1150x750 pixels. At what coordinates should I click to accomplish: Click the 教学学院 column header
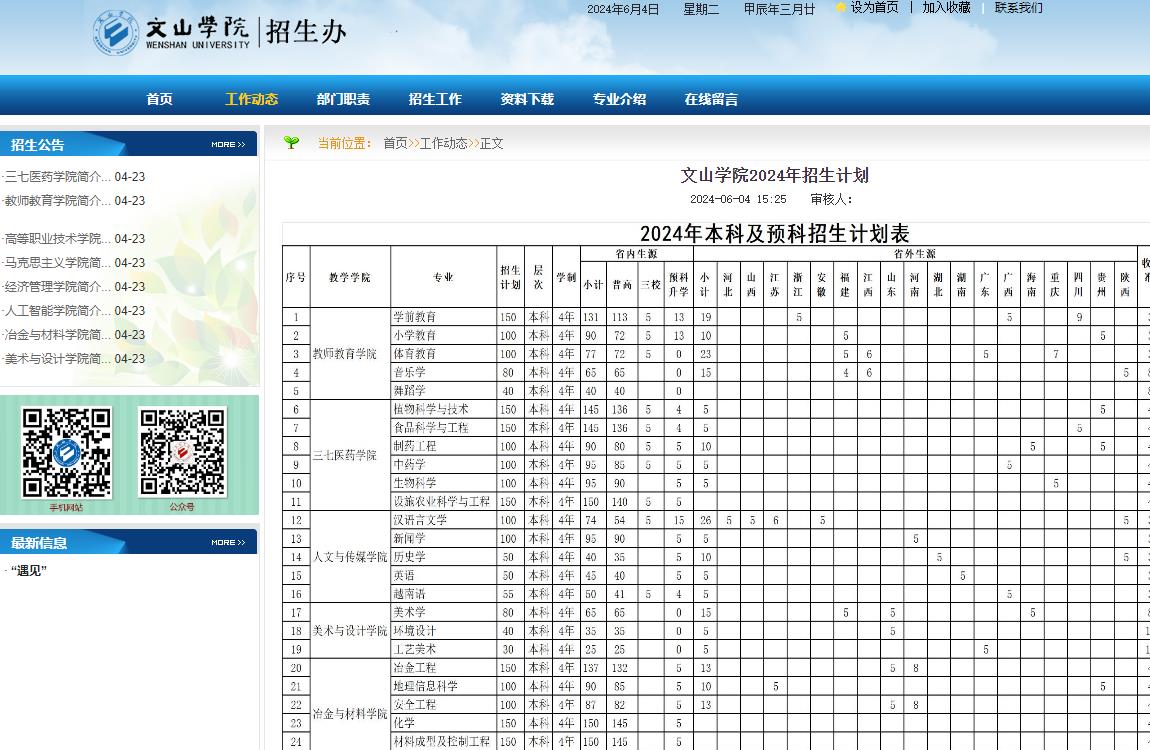point(350,277)
